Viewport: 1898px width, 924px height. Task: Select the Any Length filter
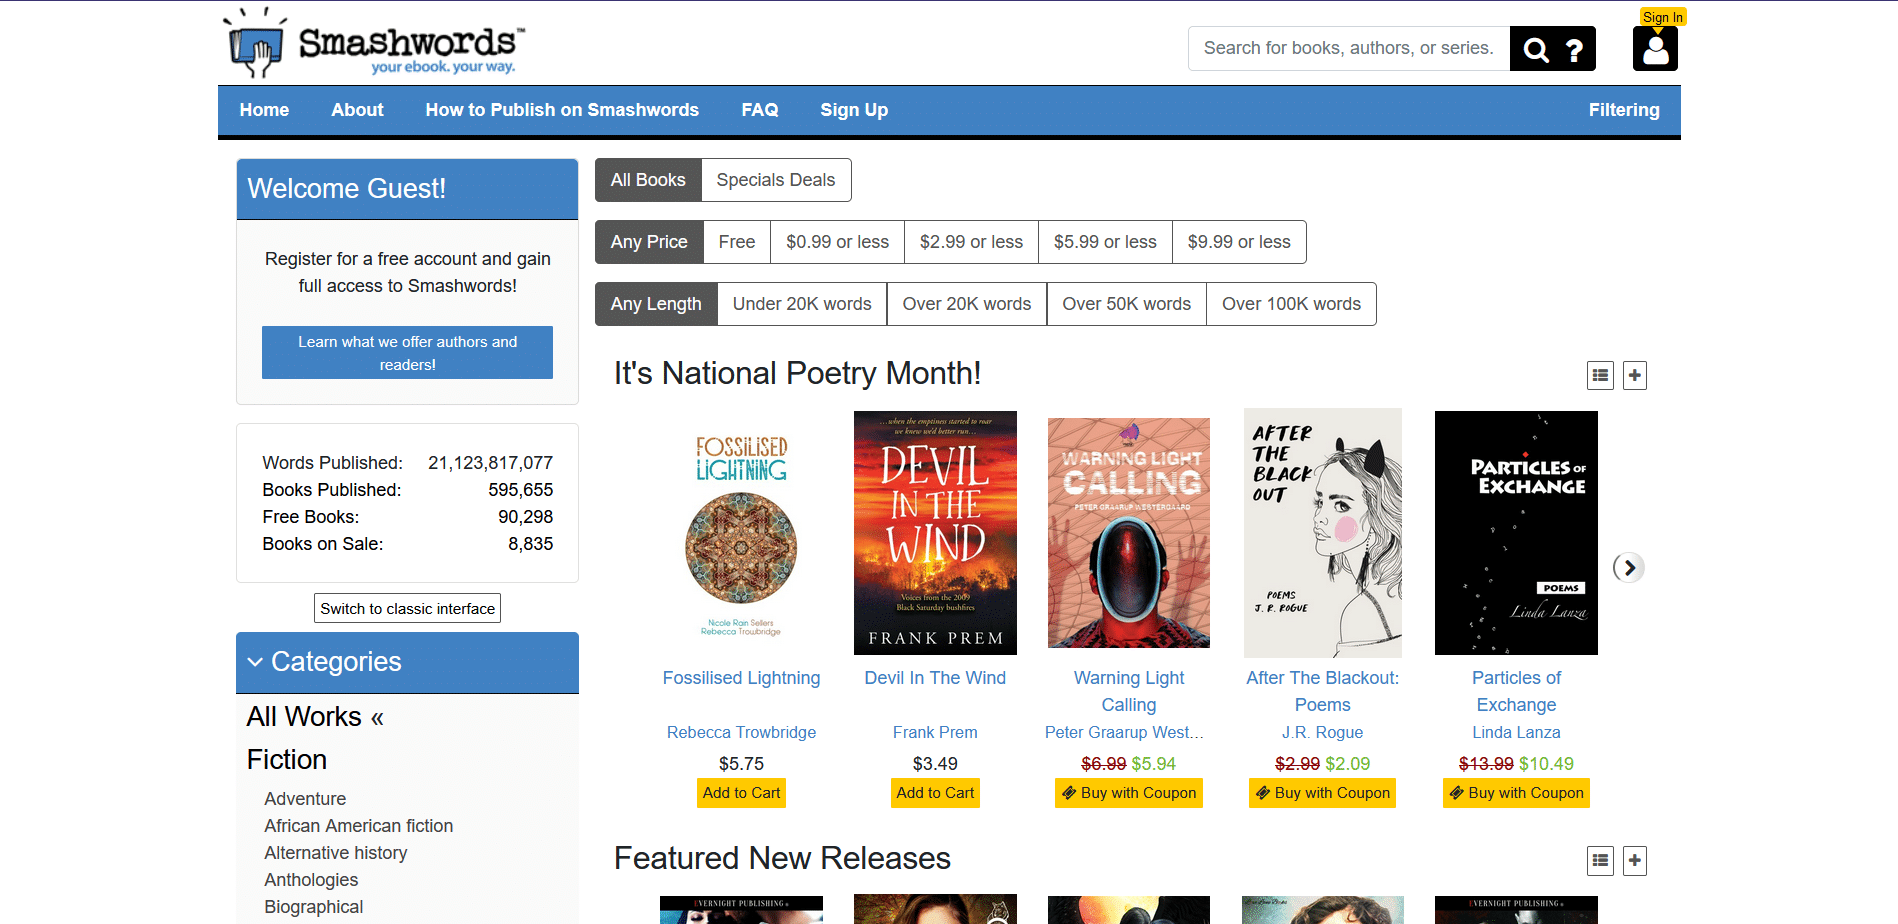click(x=656, y=304)
